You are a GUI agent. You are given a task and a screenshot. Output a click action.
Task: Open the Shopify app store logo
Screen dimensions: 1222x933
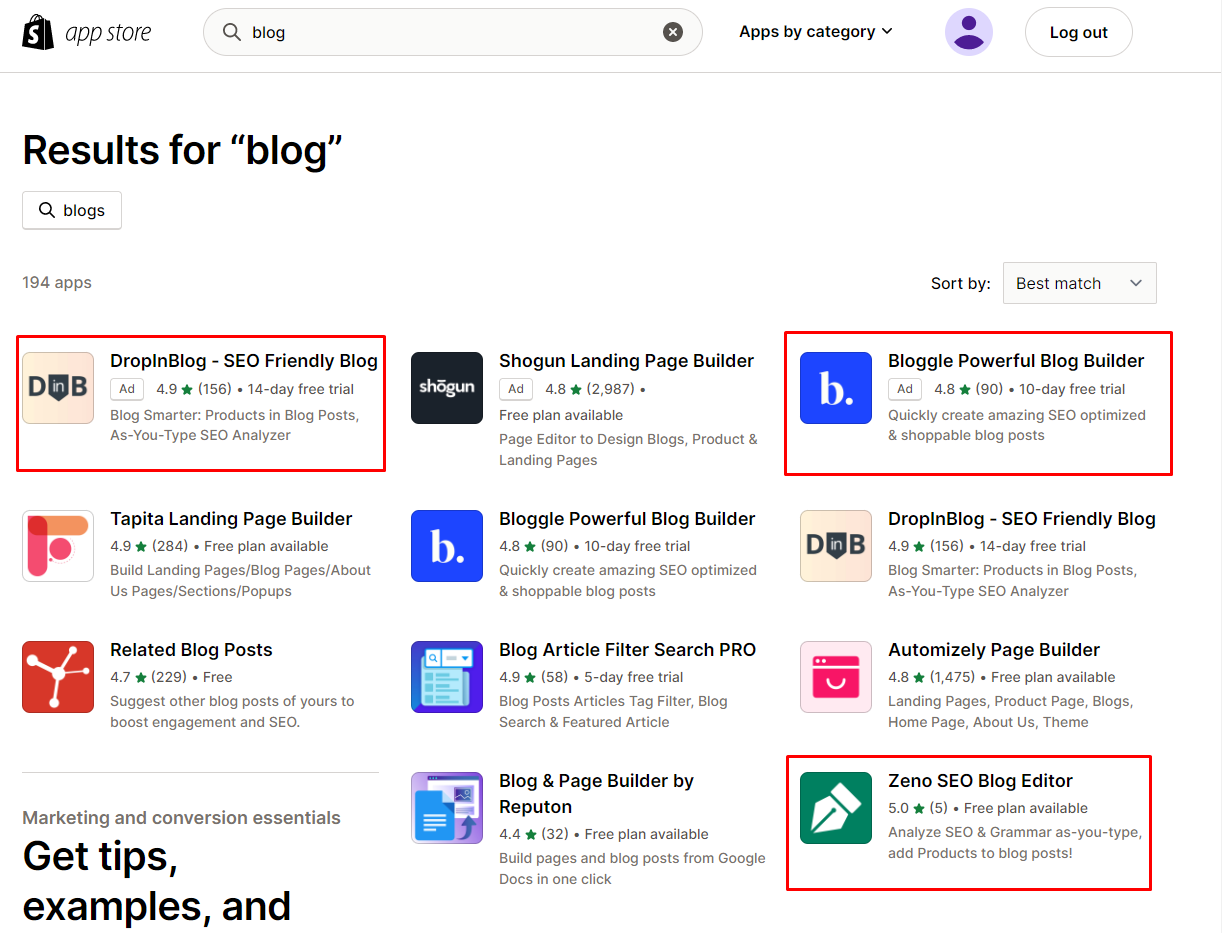[87, 32]
